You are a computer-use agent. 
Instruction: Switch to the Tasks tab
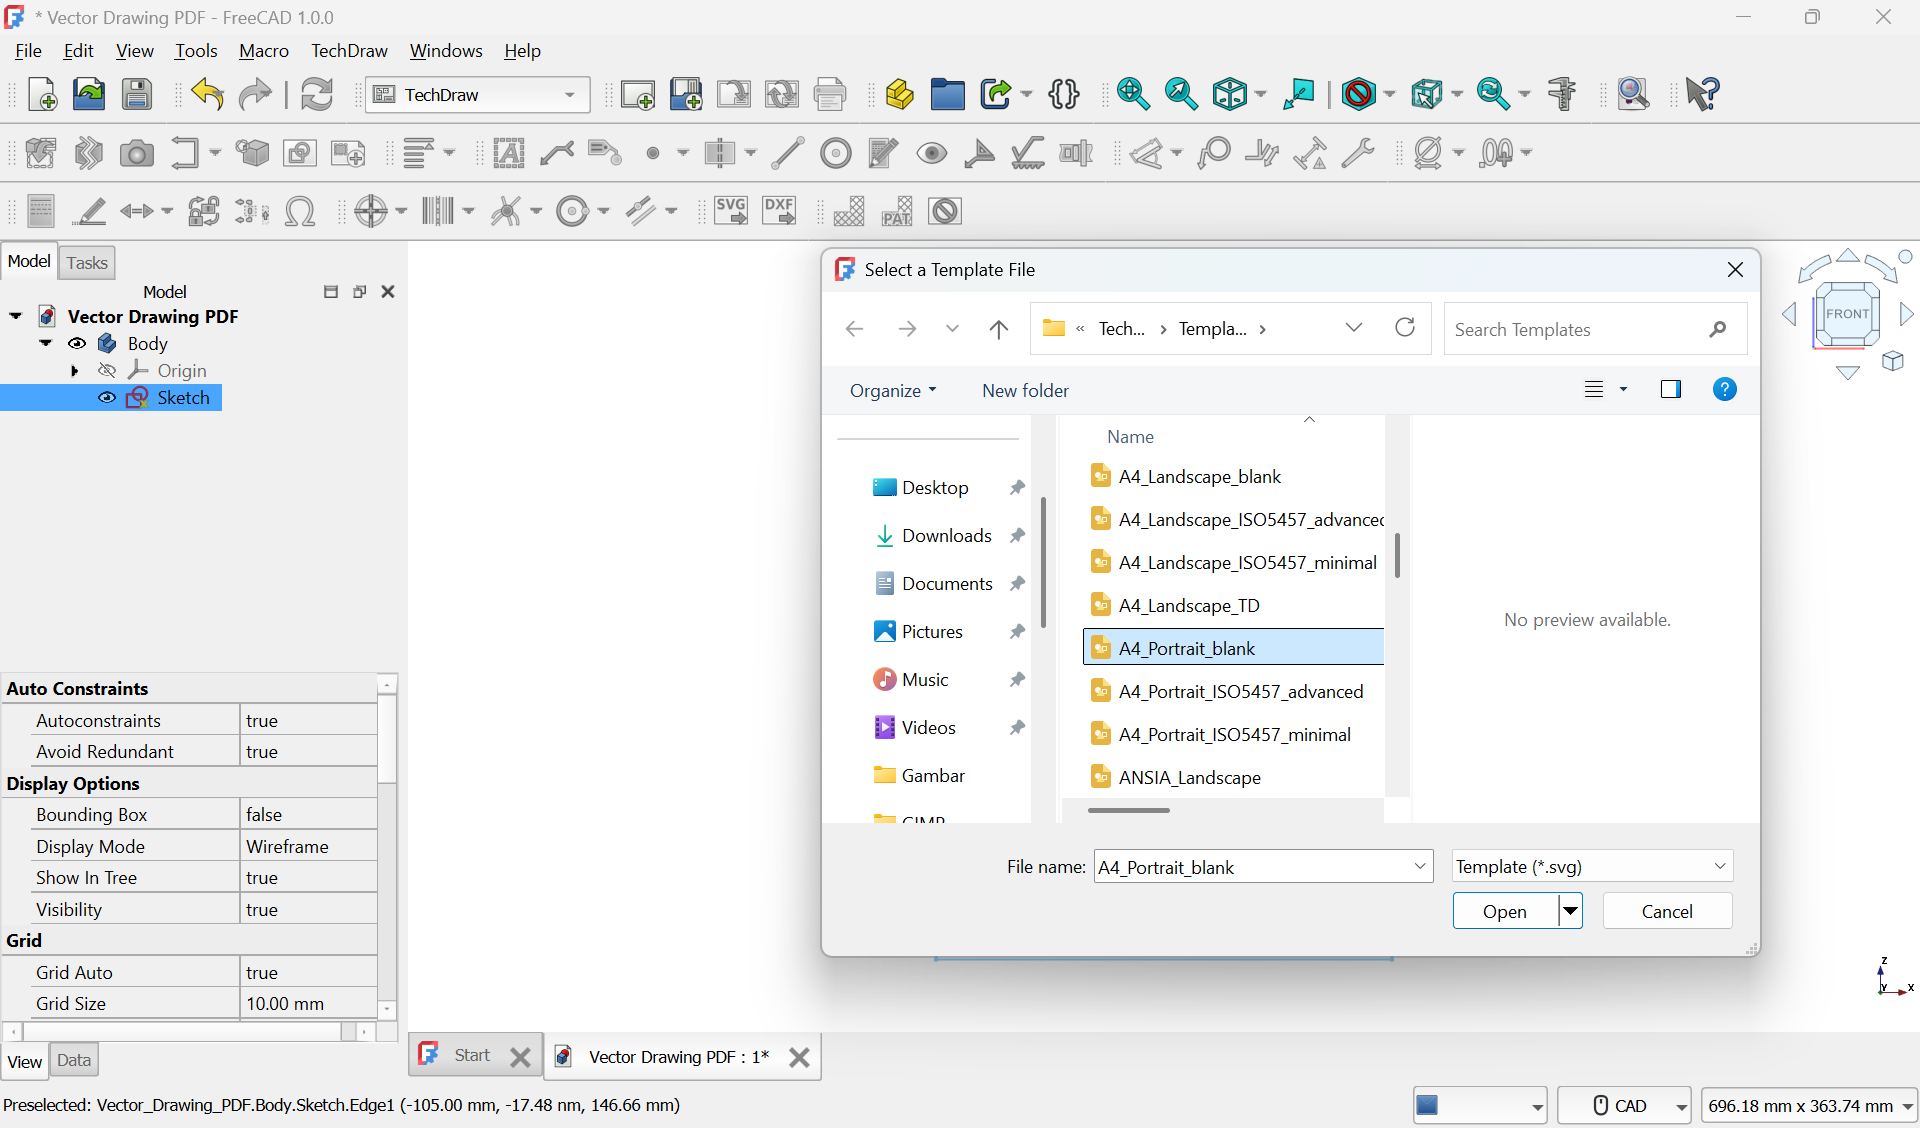87,262
